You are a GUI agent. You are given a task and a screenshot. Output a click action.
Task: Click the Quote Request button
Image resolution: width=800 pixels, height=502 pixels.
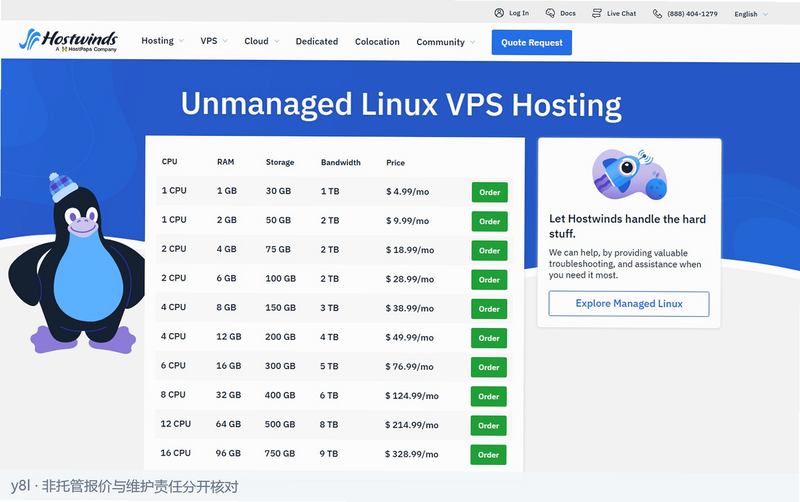532,42
